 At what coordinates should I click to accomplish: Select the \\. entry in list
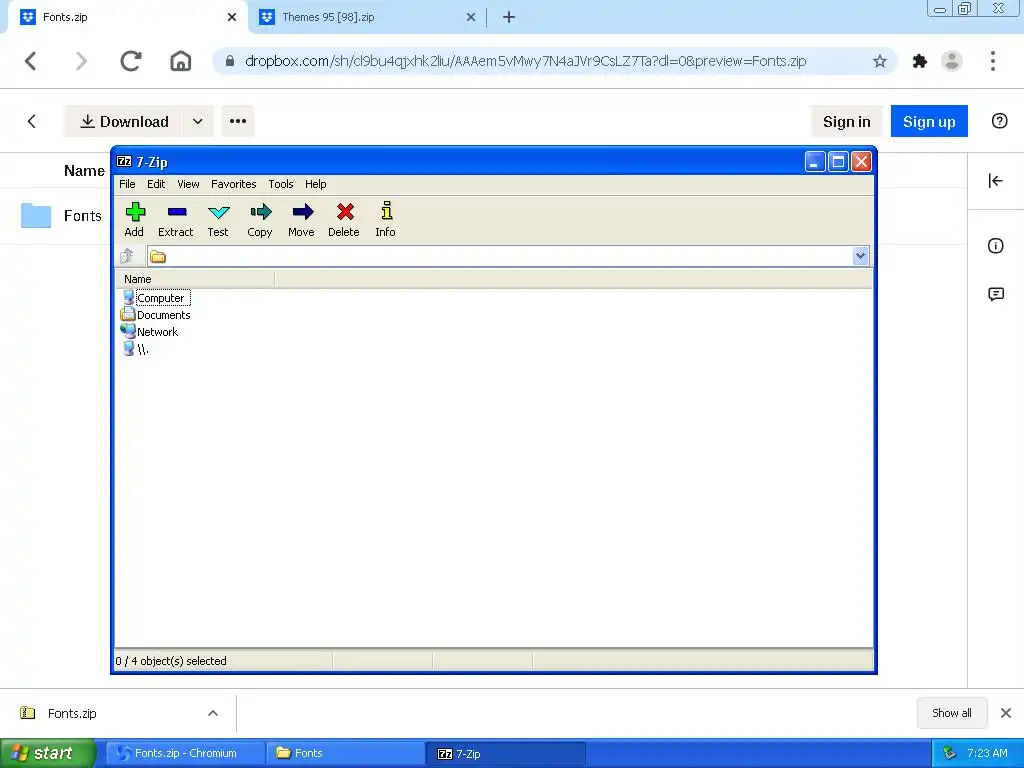136,349
